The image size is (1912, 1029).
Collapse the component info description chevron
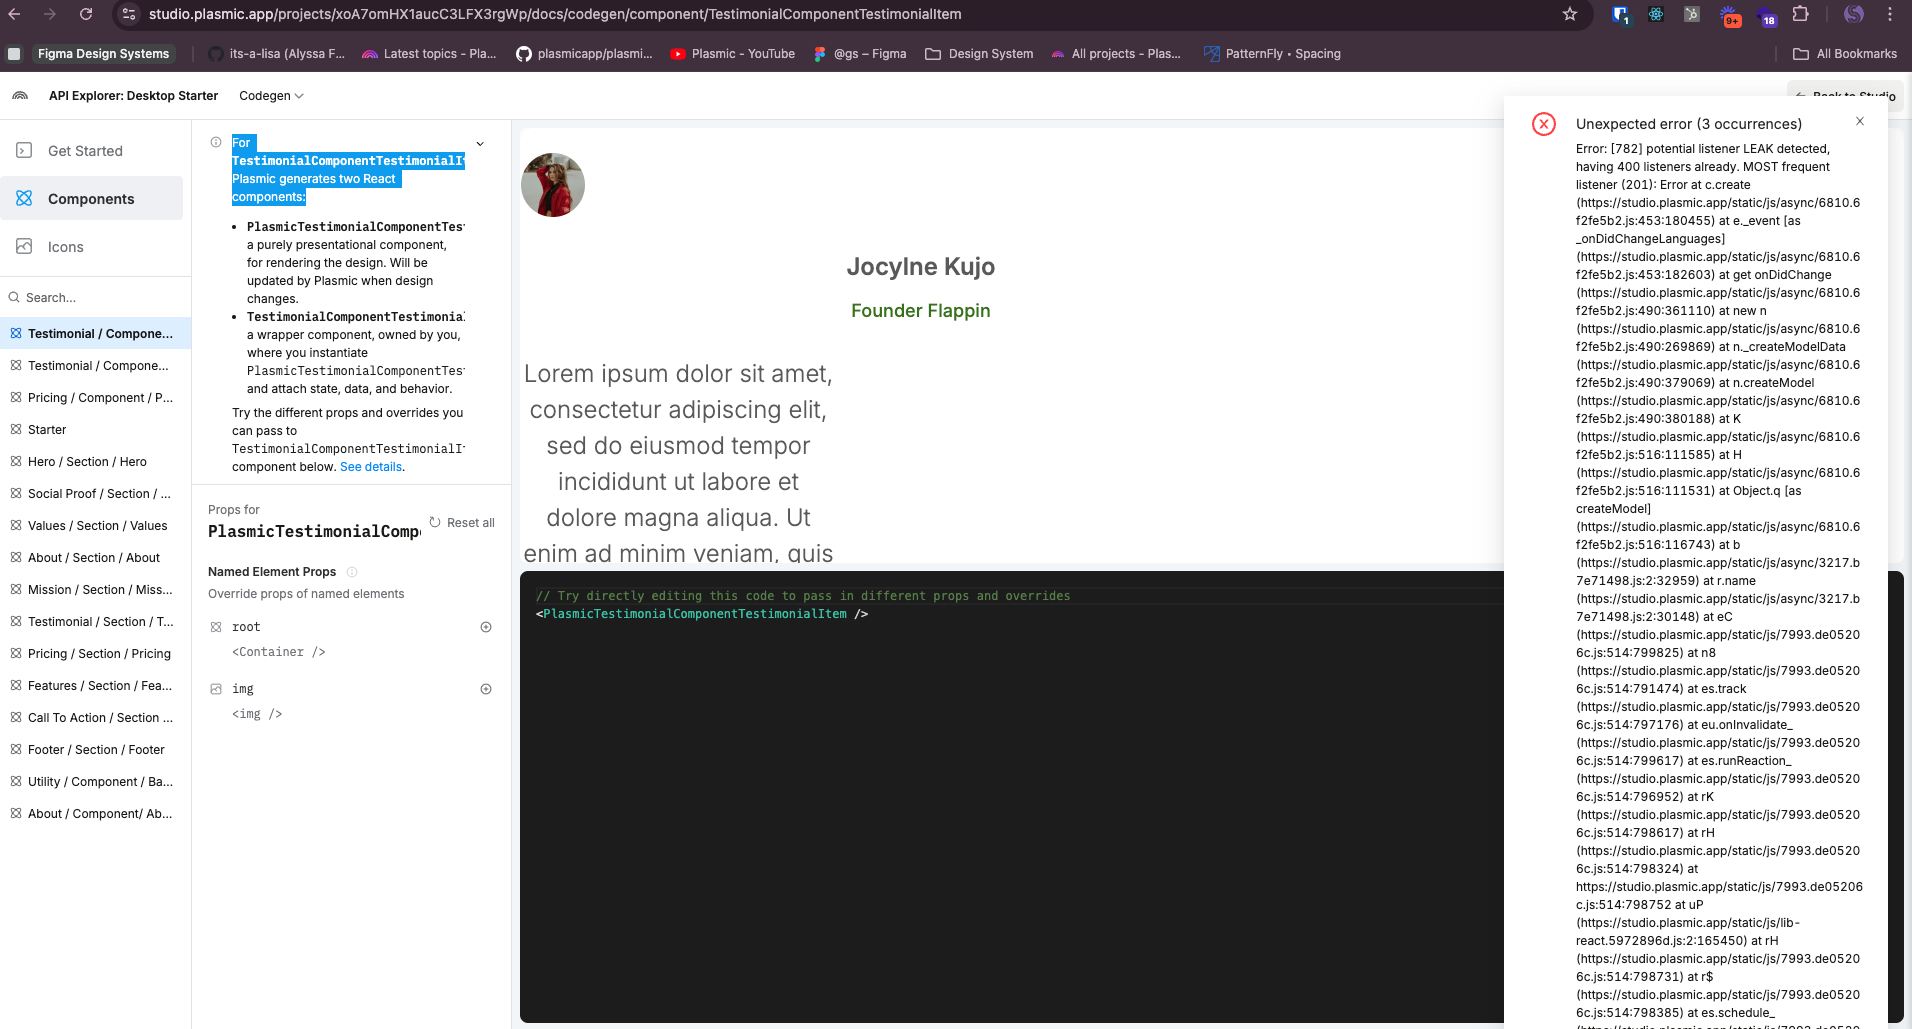tap(480, 144)
